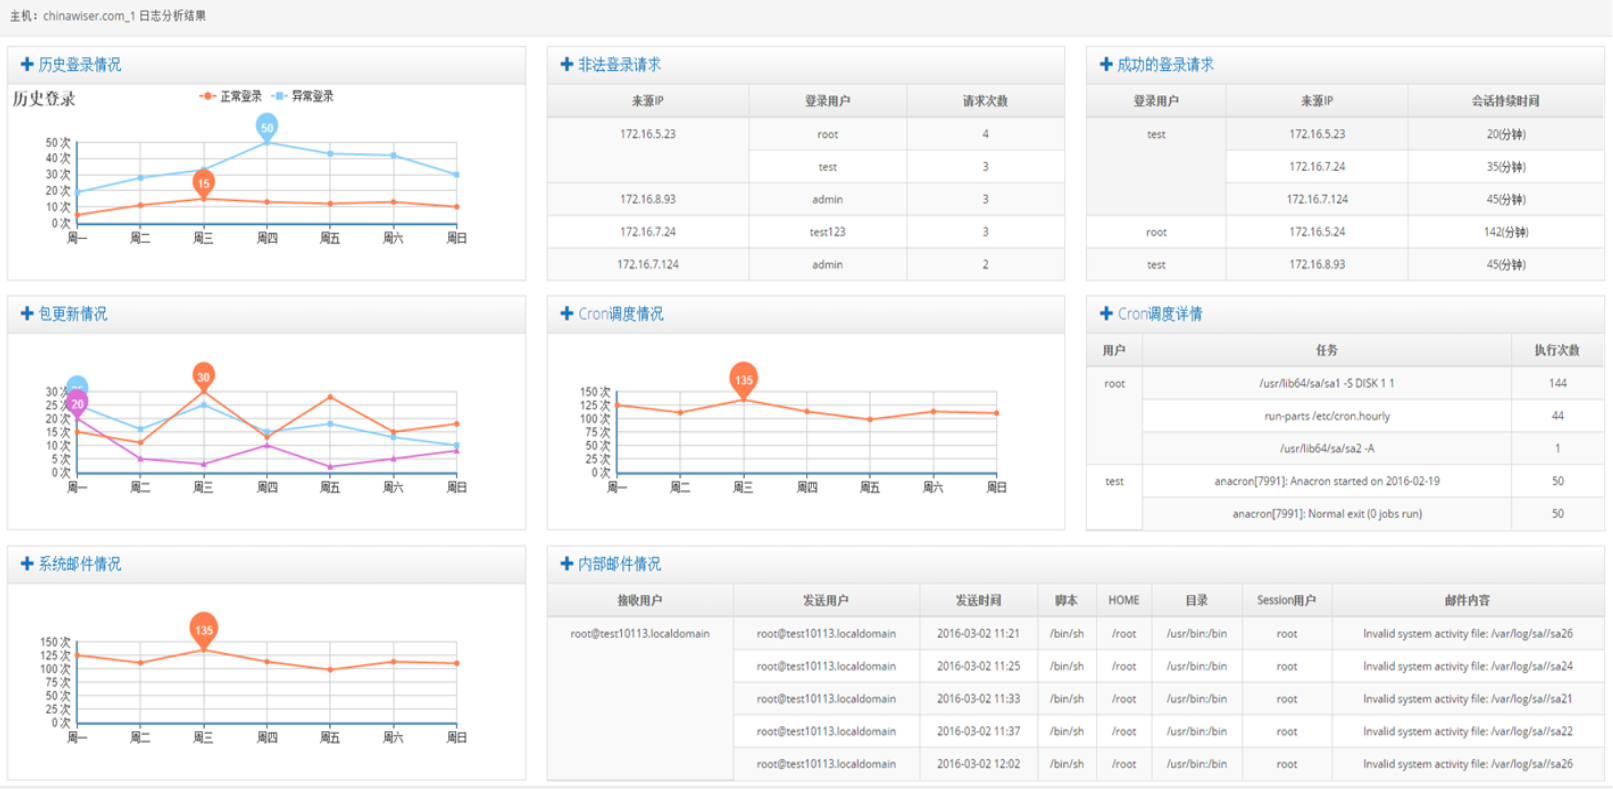The image size is (1613, 789).
Task: Click the /usr/lib64/sa/sa2 -A task cell
Action: pos(1327,448)
